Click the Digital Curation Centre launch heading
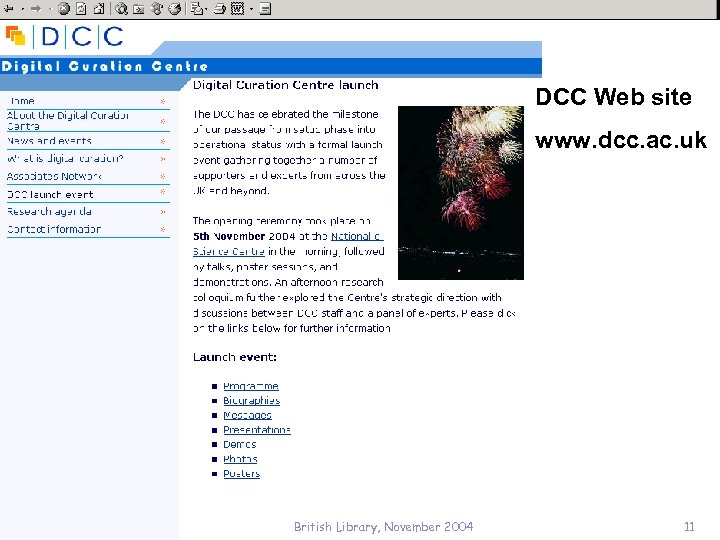720x540 pixels. [286, 85]
